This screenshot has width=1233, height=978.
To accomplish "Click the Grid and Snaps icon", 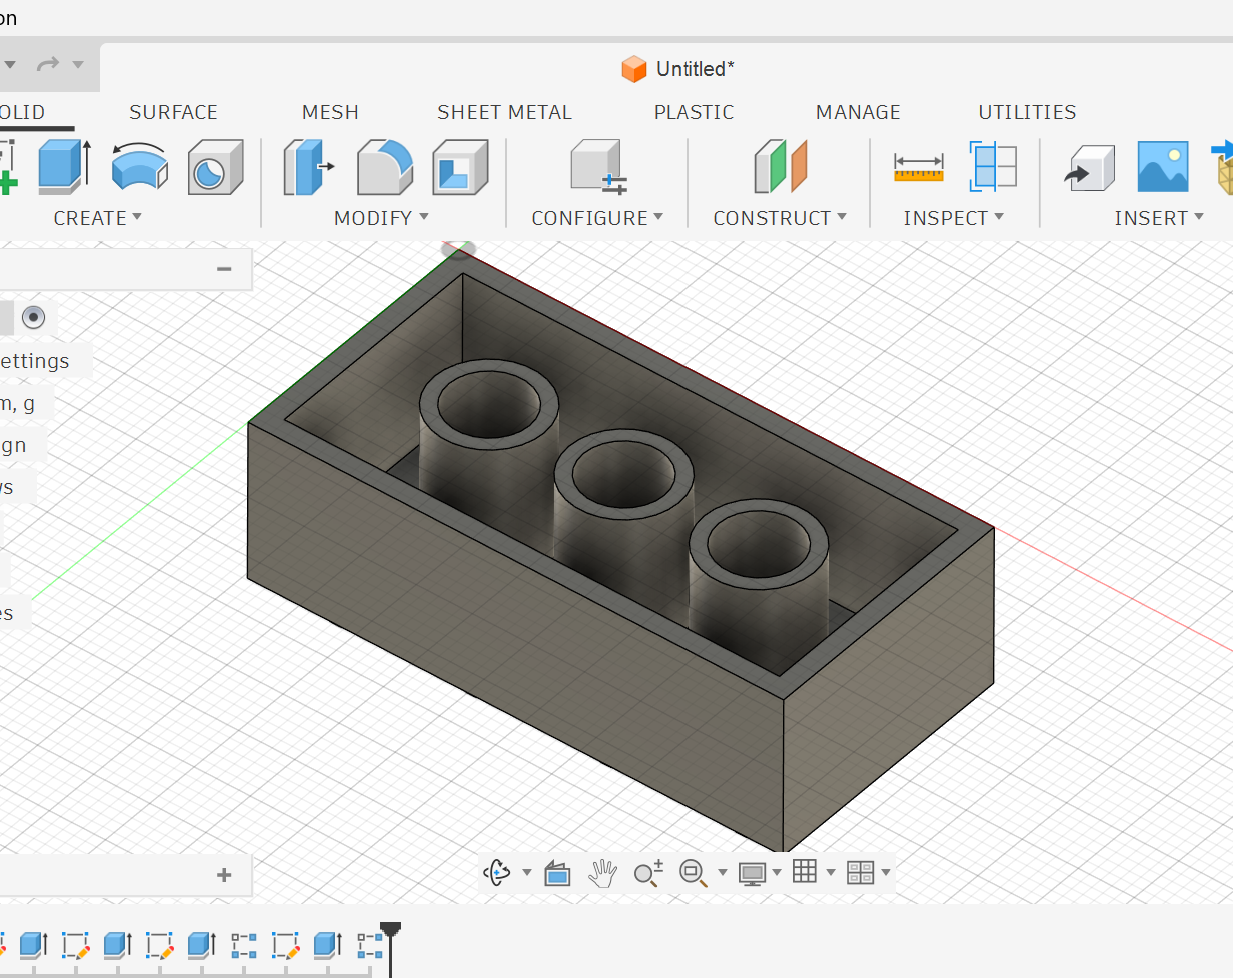I will 805,872.
